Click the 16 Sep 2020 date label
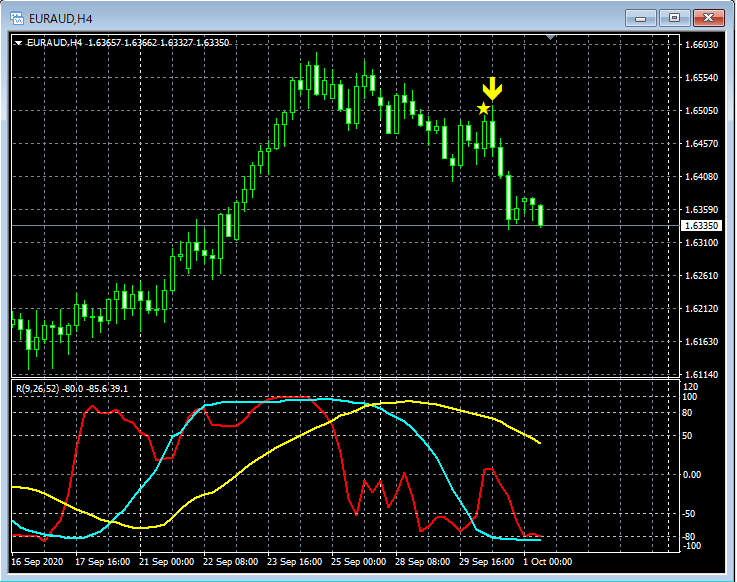Viewport: 737px width, 582px height. click(x=37, y=562)
